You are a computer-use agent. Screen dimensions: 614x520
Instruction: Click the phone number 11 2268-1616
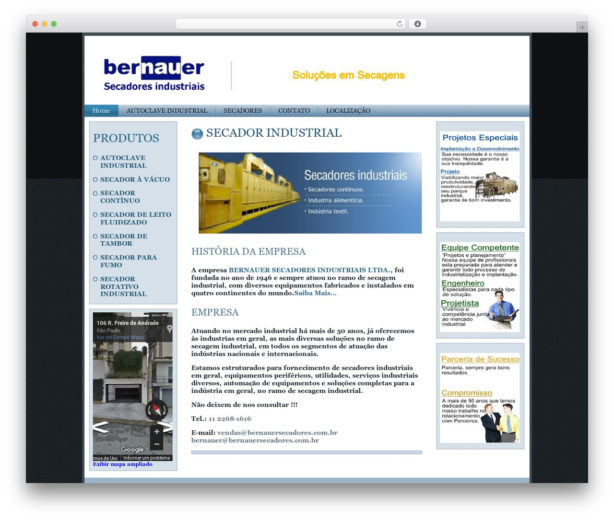[230, 419]
